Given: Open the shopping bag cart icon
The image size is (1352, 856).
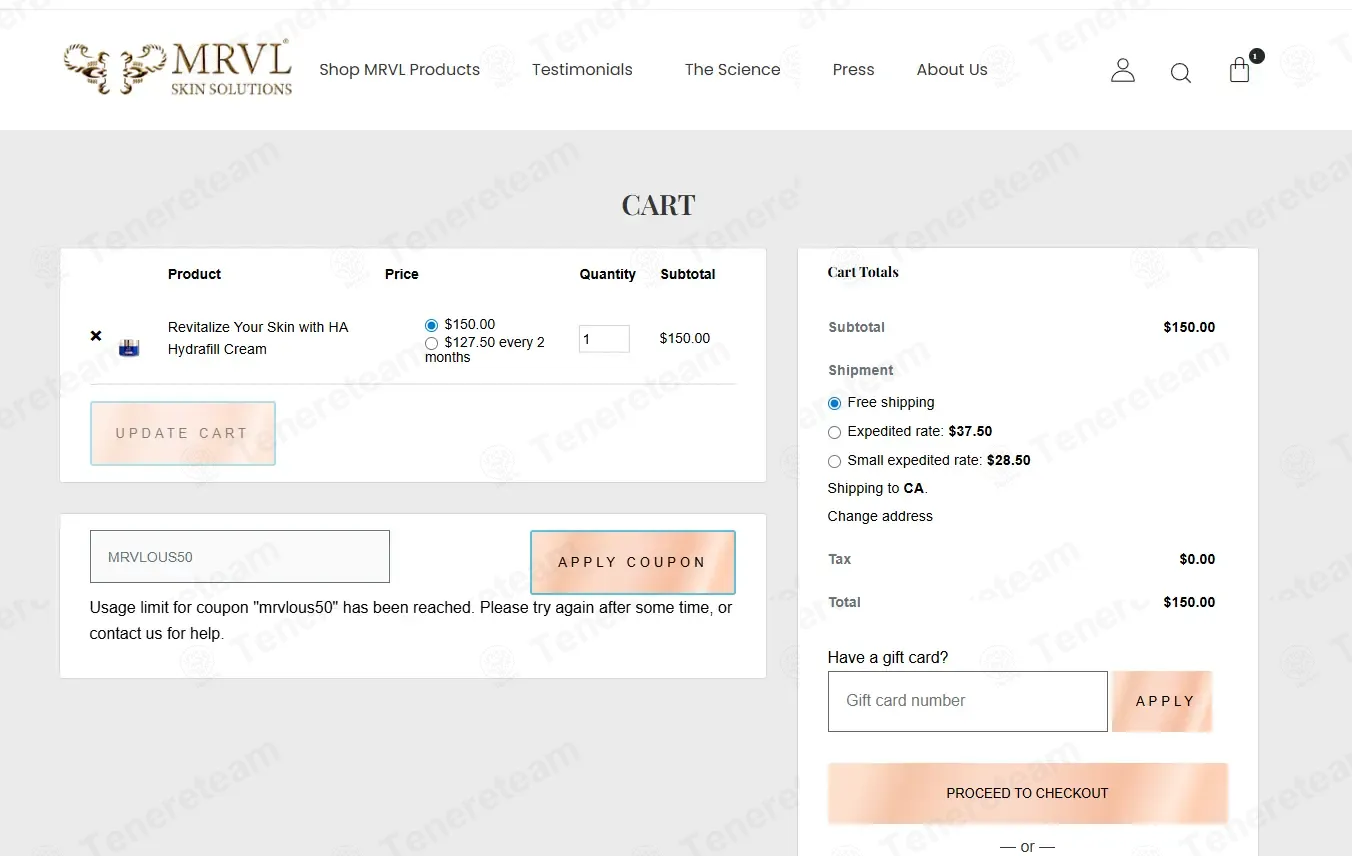Looking at the screenshot, I should pos(1240,69).
